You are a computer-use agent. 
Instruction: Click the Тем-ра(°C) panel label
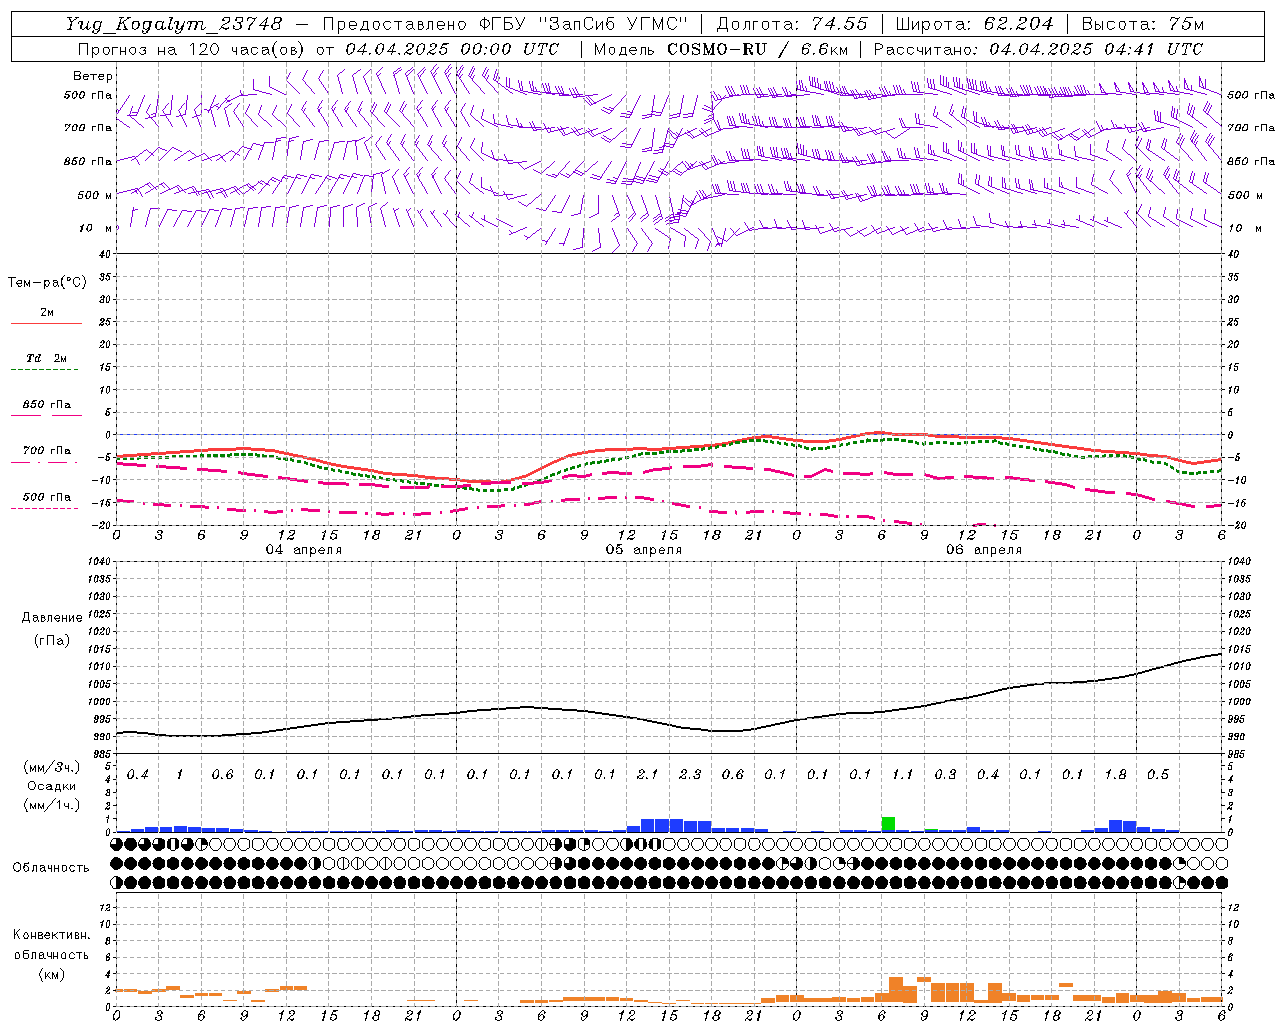click(47, 283)
